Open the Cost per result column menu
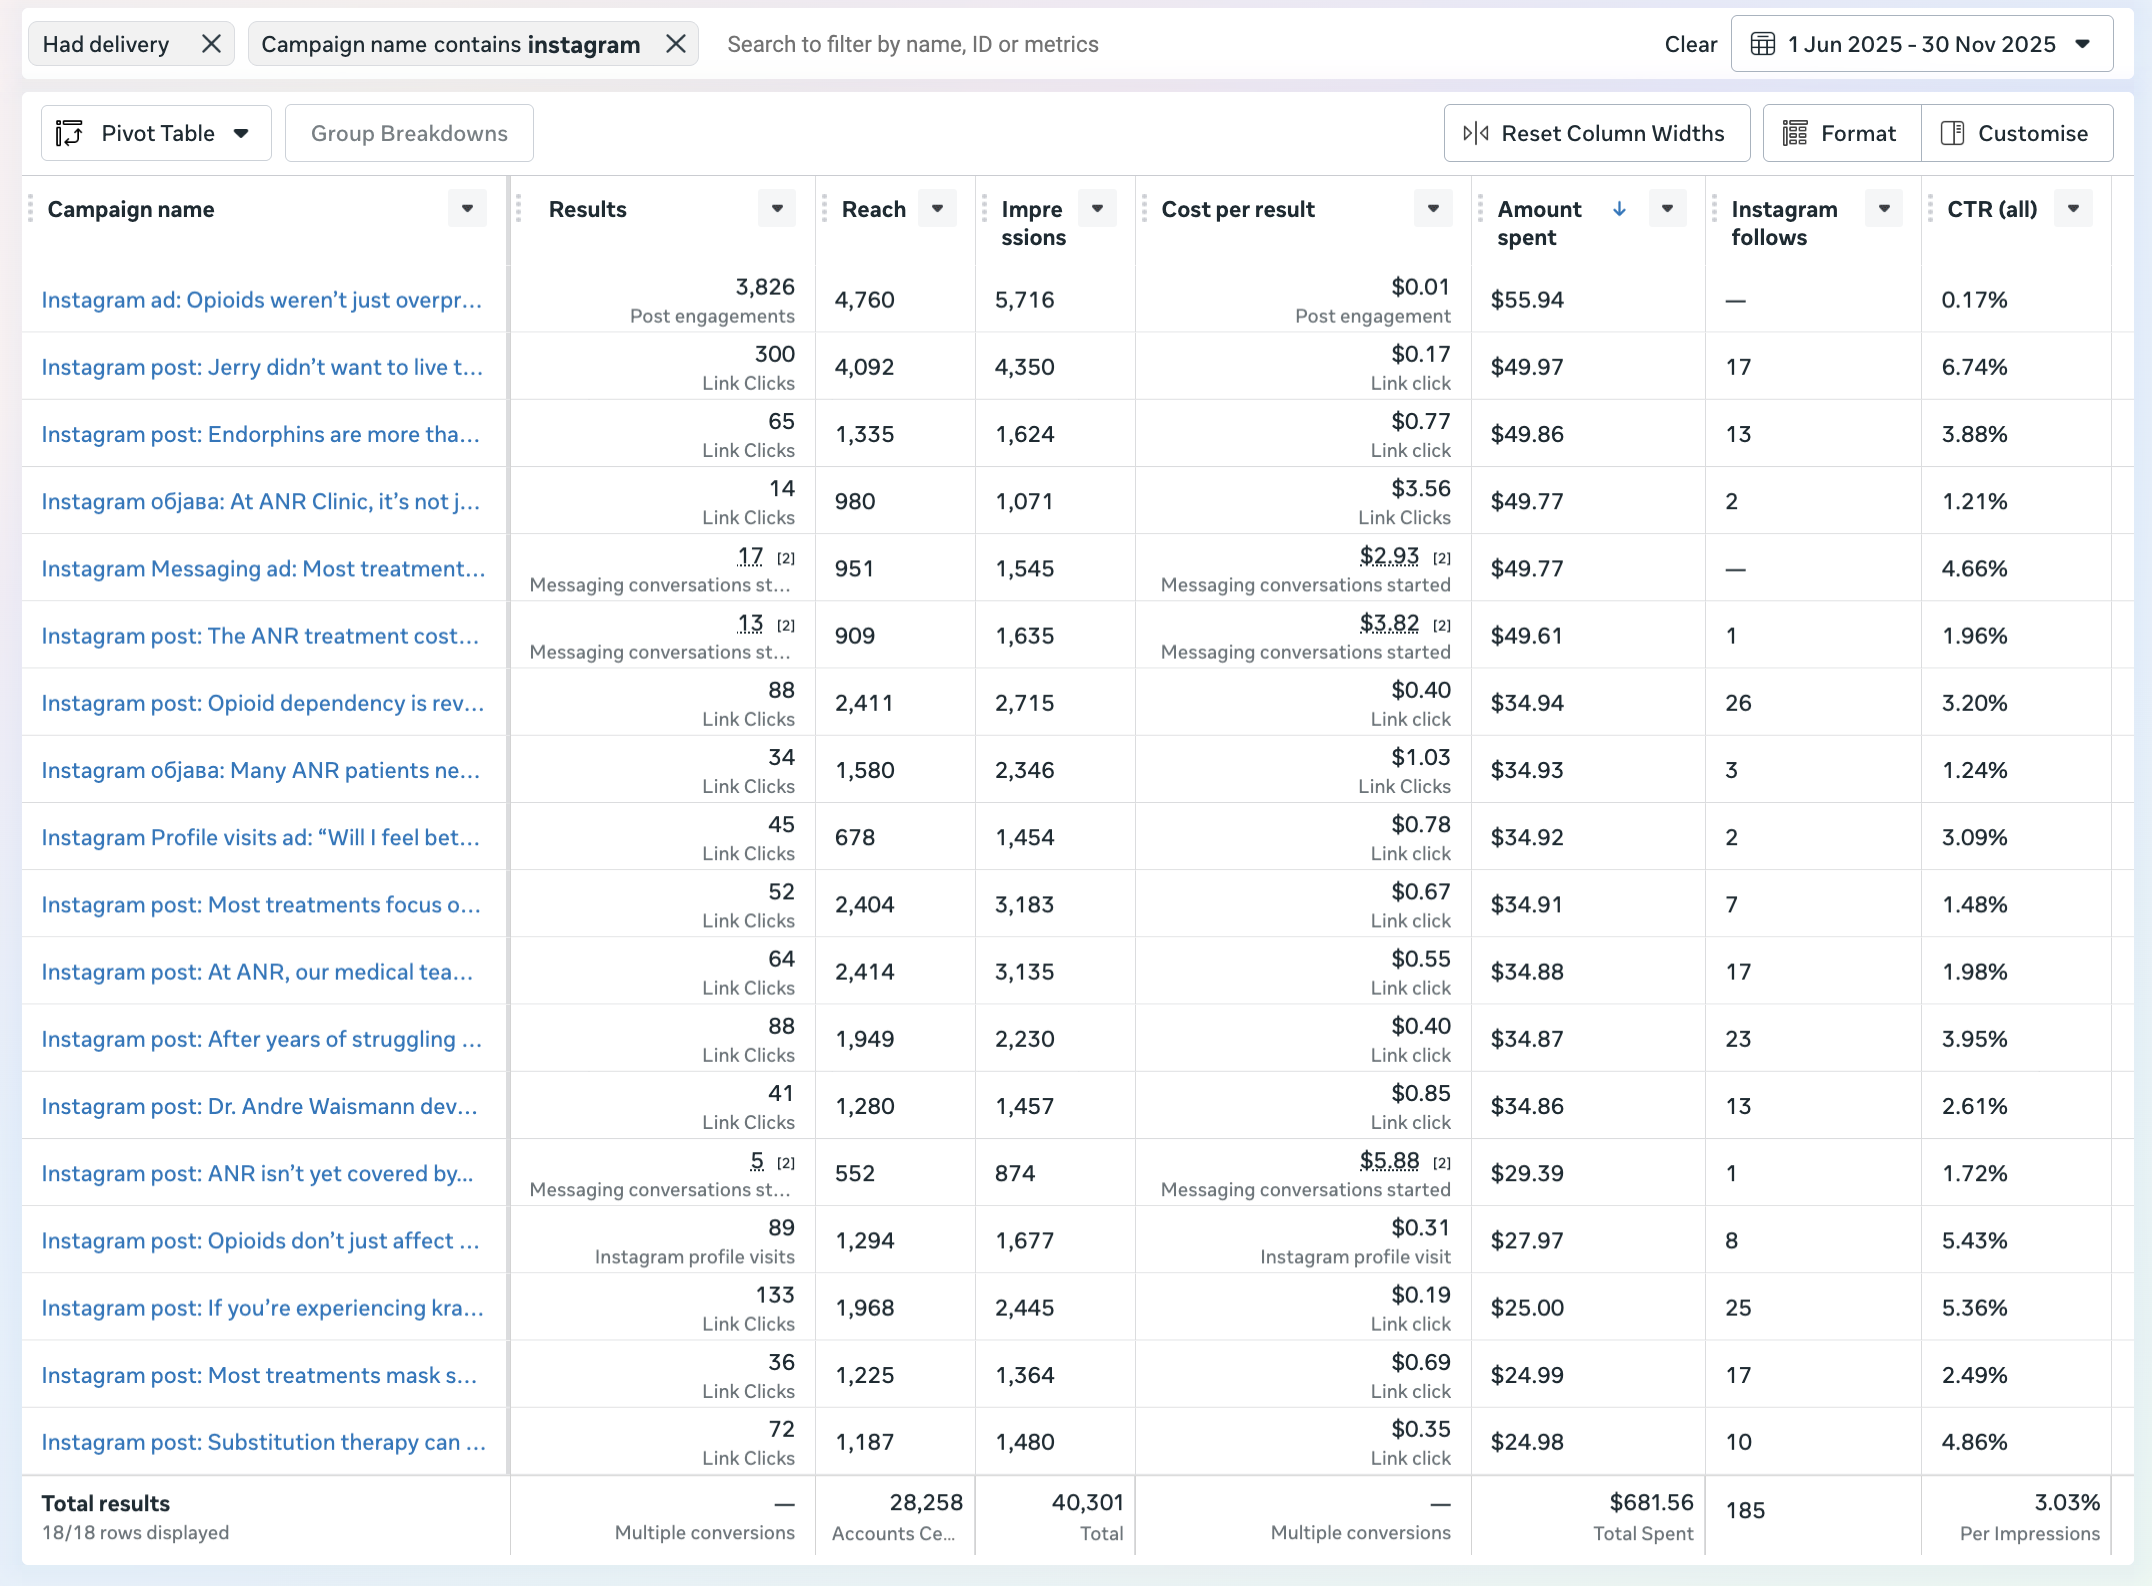 point(1433,209)
